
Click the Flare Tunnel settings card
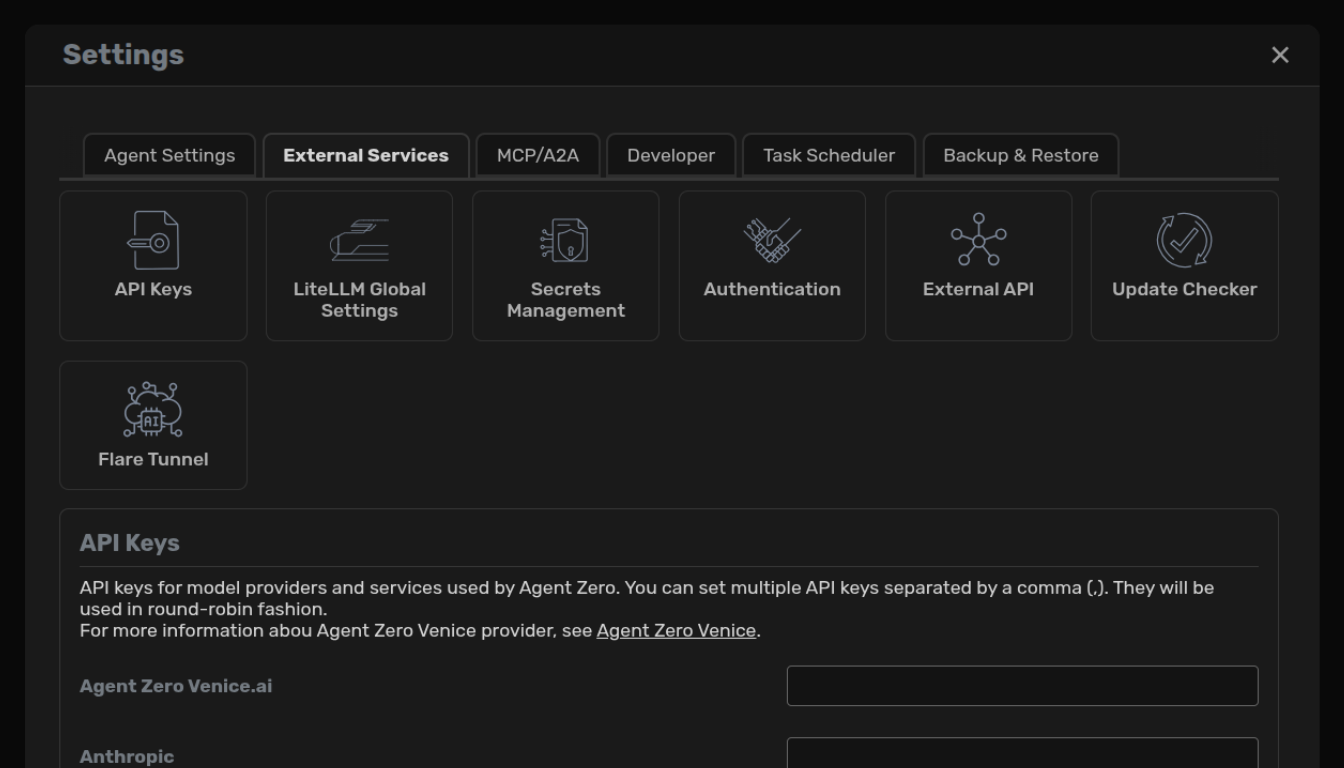click(x=153, y=425)
